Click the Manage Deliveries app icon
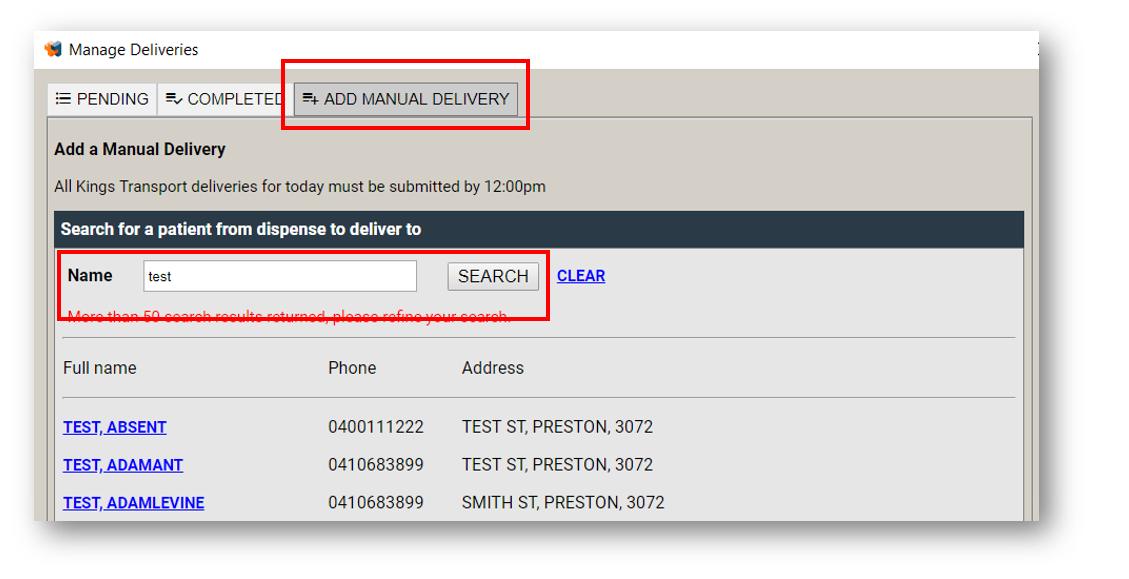The width and height of the screenshot is (1129, 579). click(53, 49)
